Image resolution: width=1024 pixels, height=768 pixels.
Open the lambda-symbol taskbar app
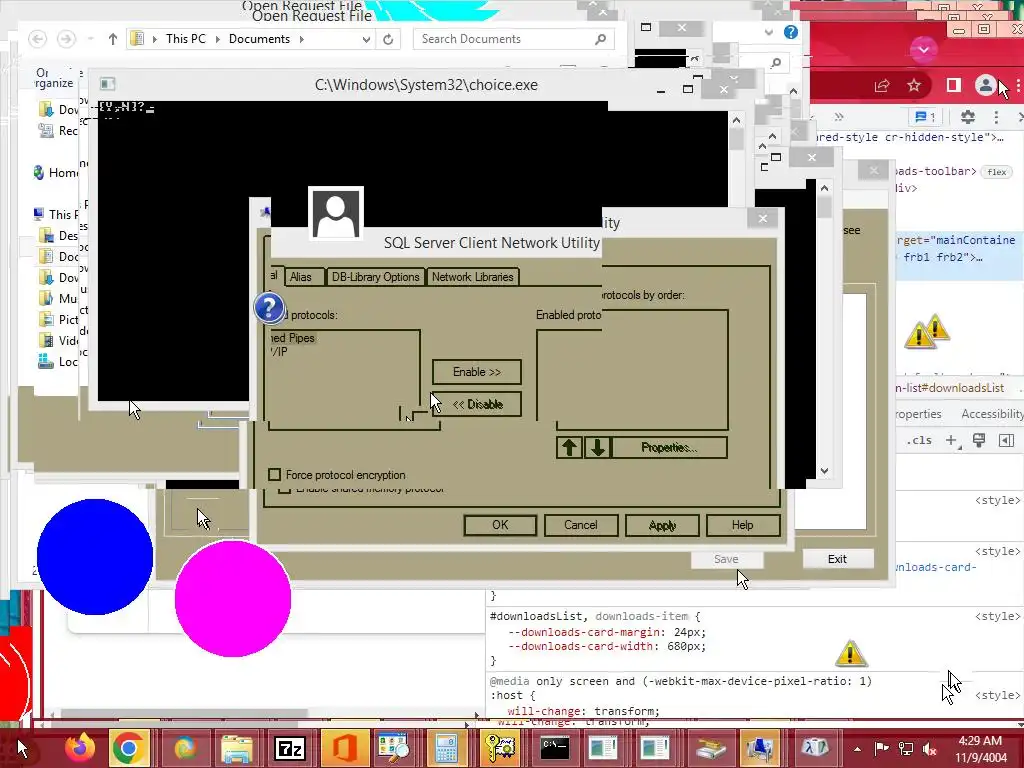[x=816, y=748]
